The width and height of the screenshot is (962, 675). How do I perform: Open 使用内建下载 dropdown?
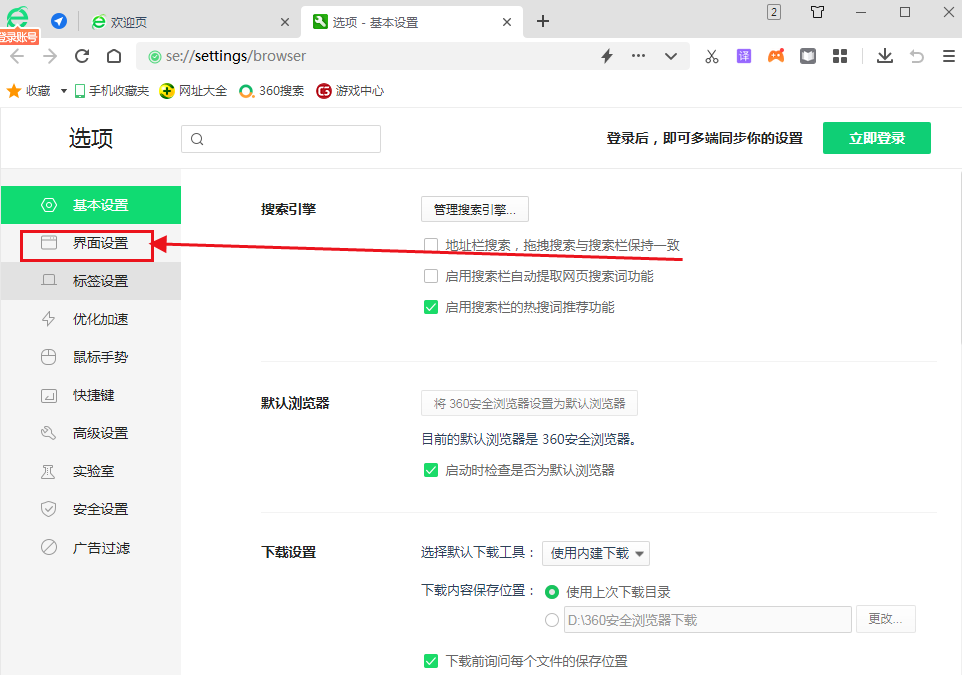[596, 553]
